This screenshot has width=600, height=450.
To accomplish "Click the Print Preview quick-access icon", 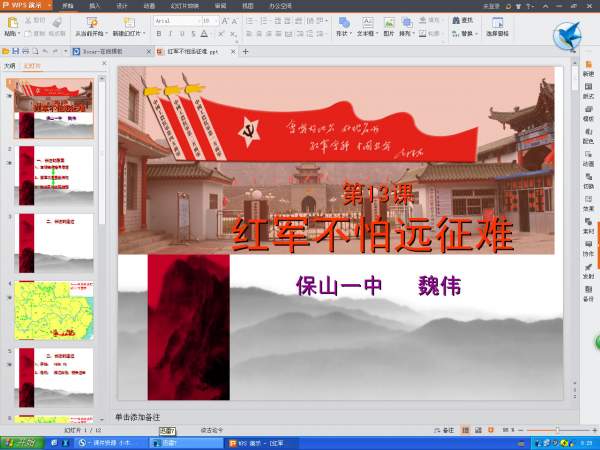I will (x=35, y=51).
